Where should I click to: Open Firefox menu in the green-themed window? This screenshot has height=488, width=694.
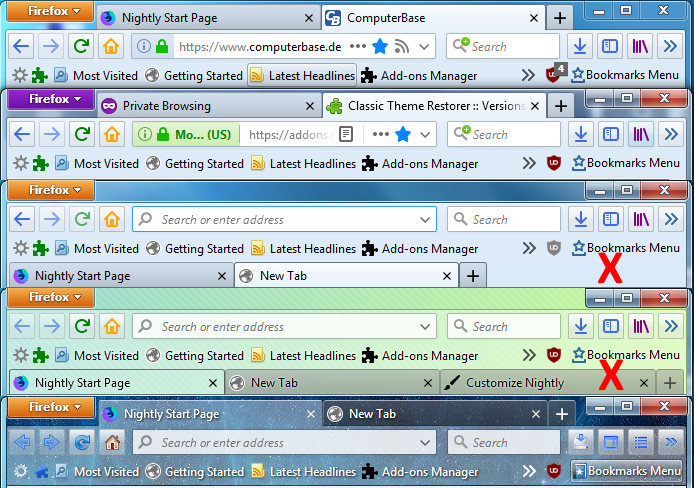pyautogui.click(x=51, y=297)
